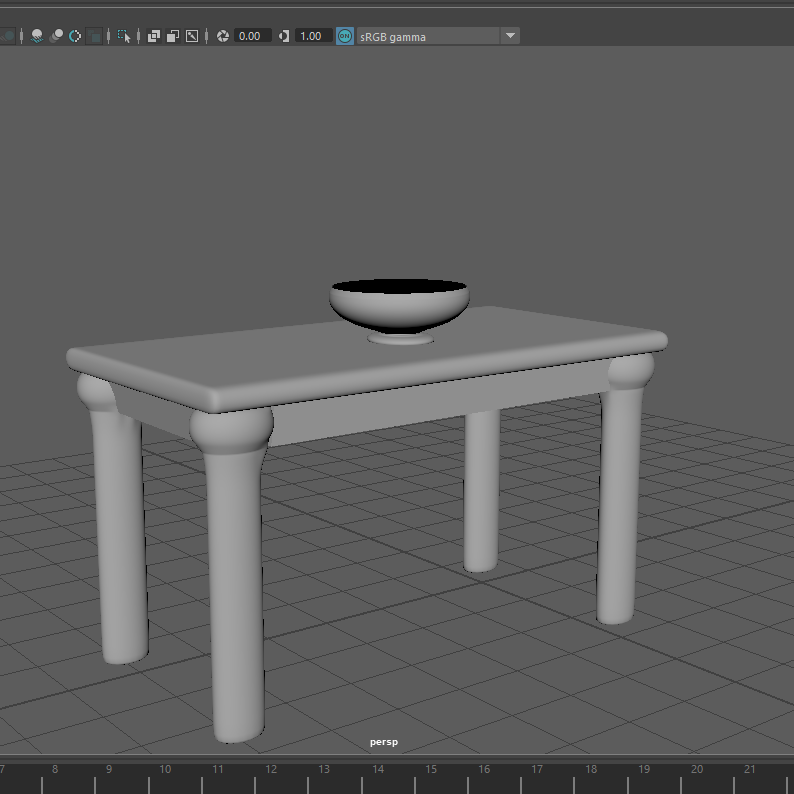Toggle motion blur in viewport toolbar

56,36
